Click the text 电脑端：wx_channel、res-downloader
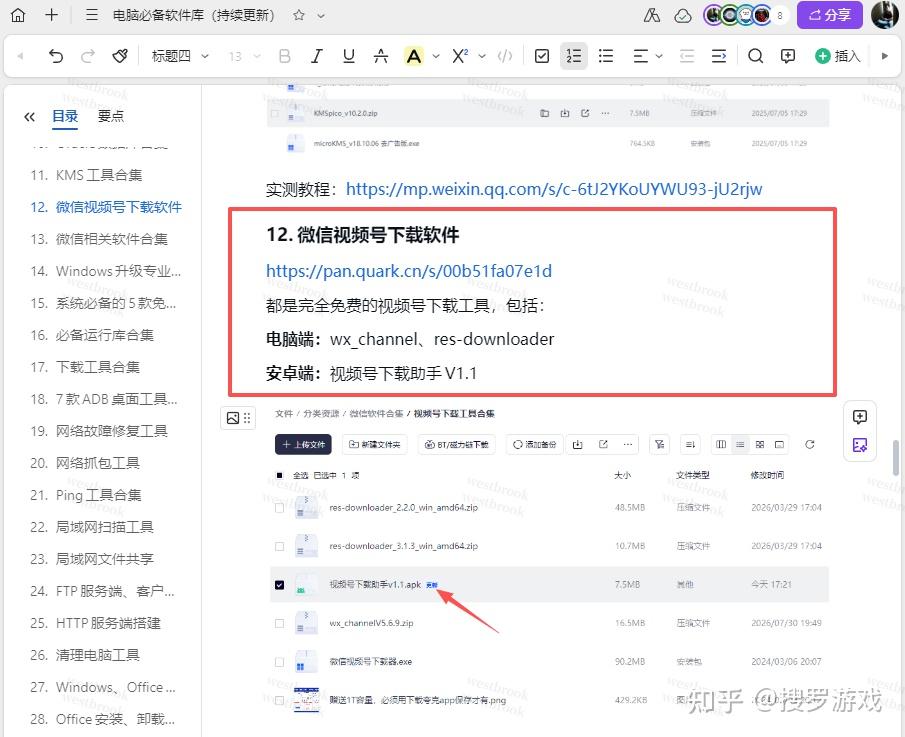 click(410, 339)
